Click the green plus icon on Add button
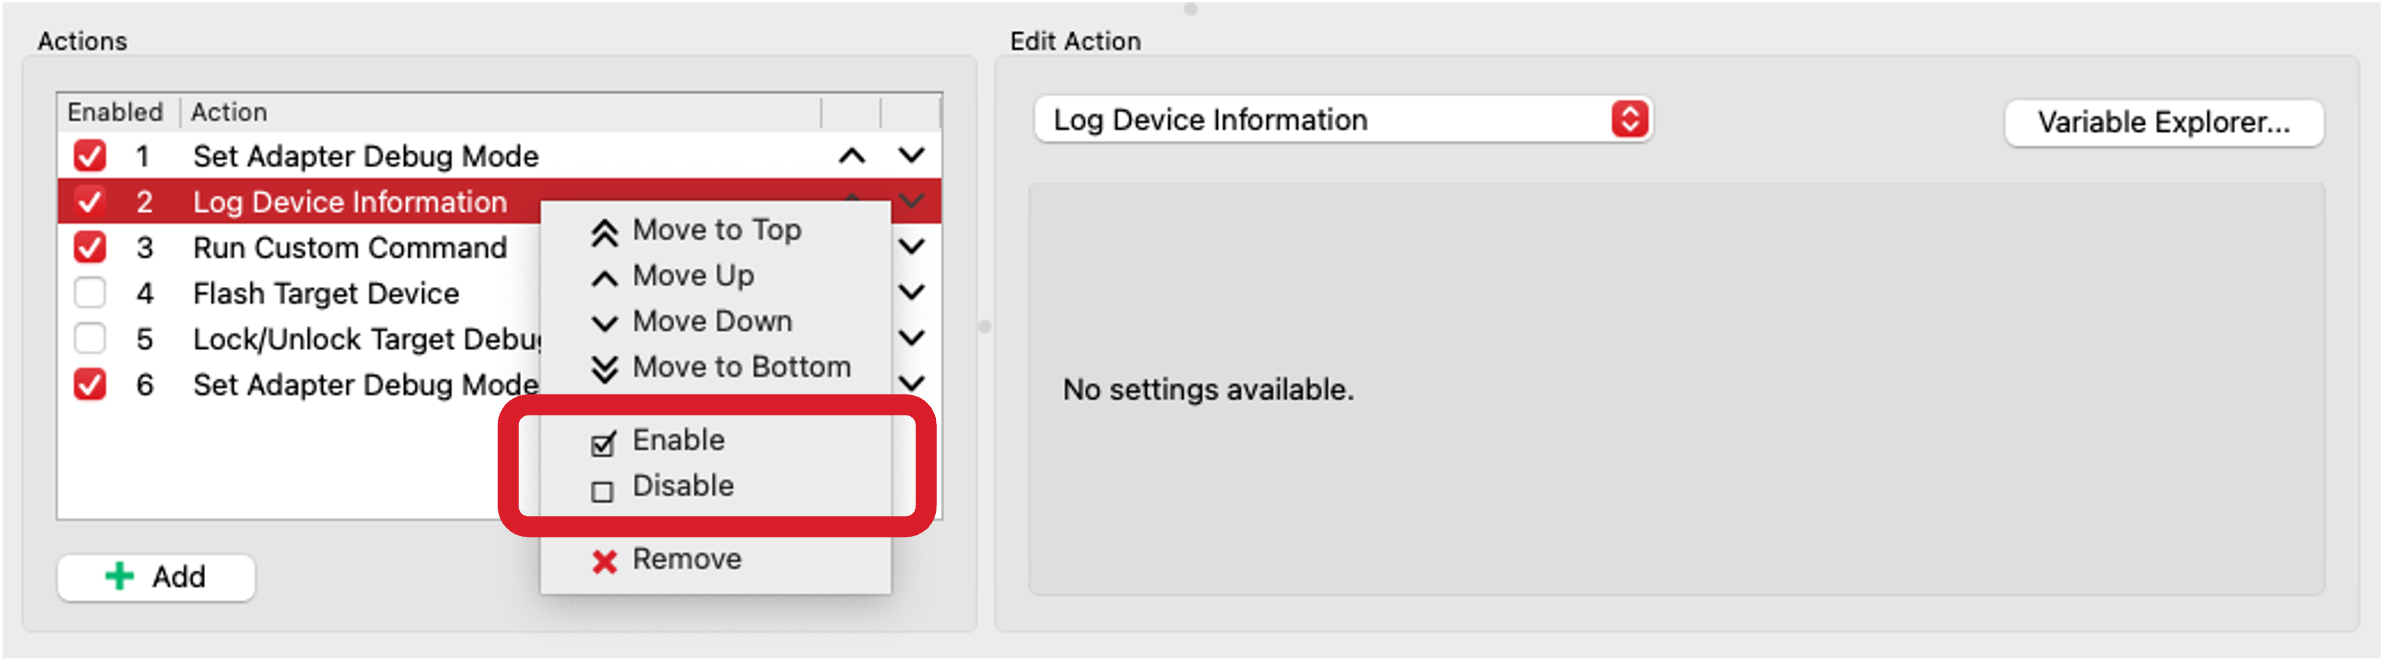This screenshot has height=660, width=2383. (x=121, y=576)
